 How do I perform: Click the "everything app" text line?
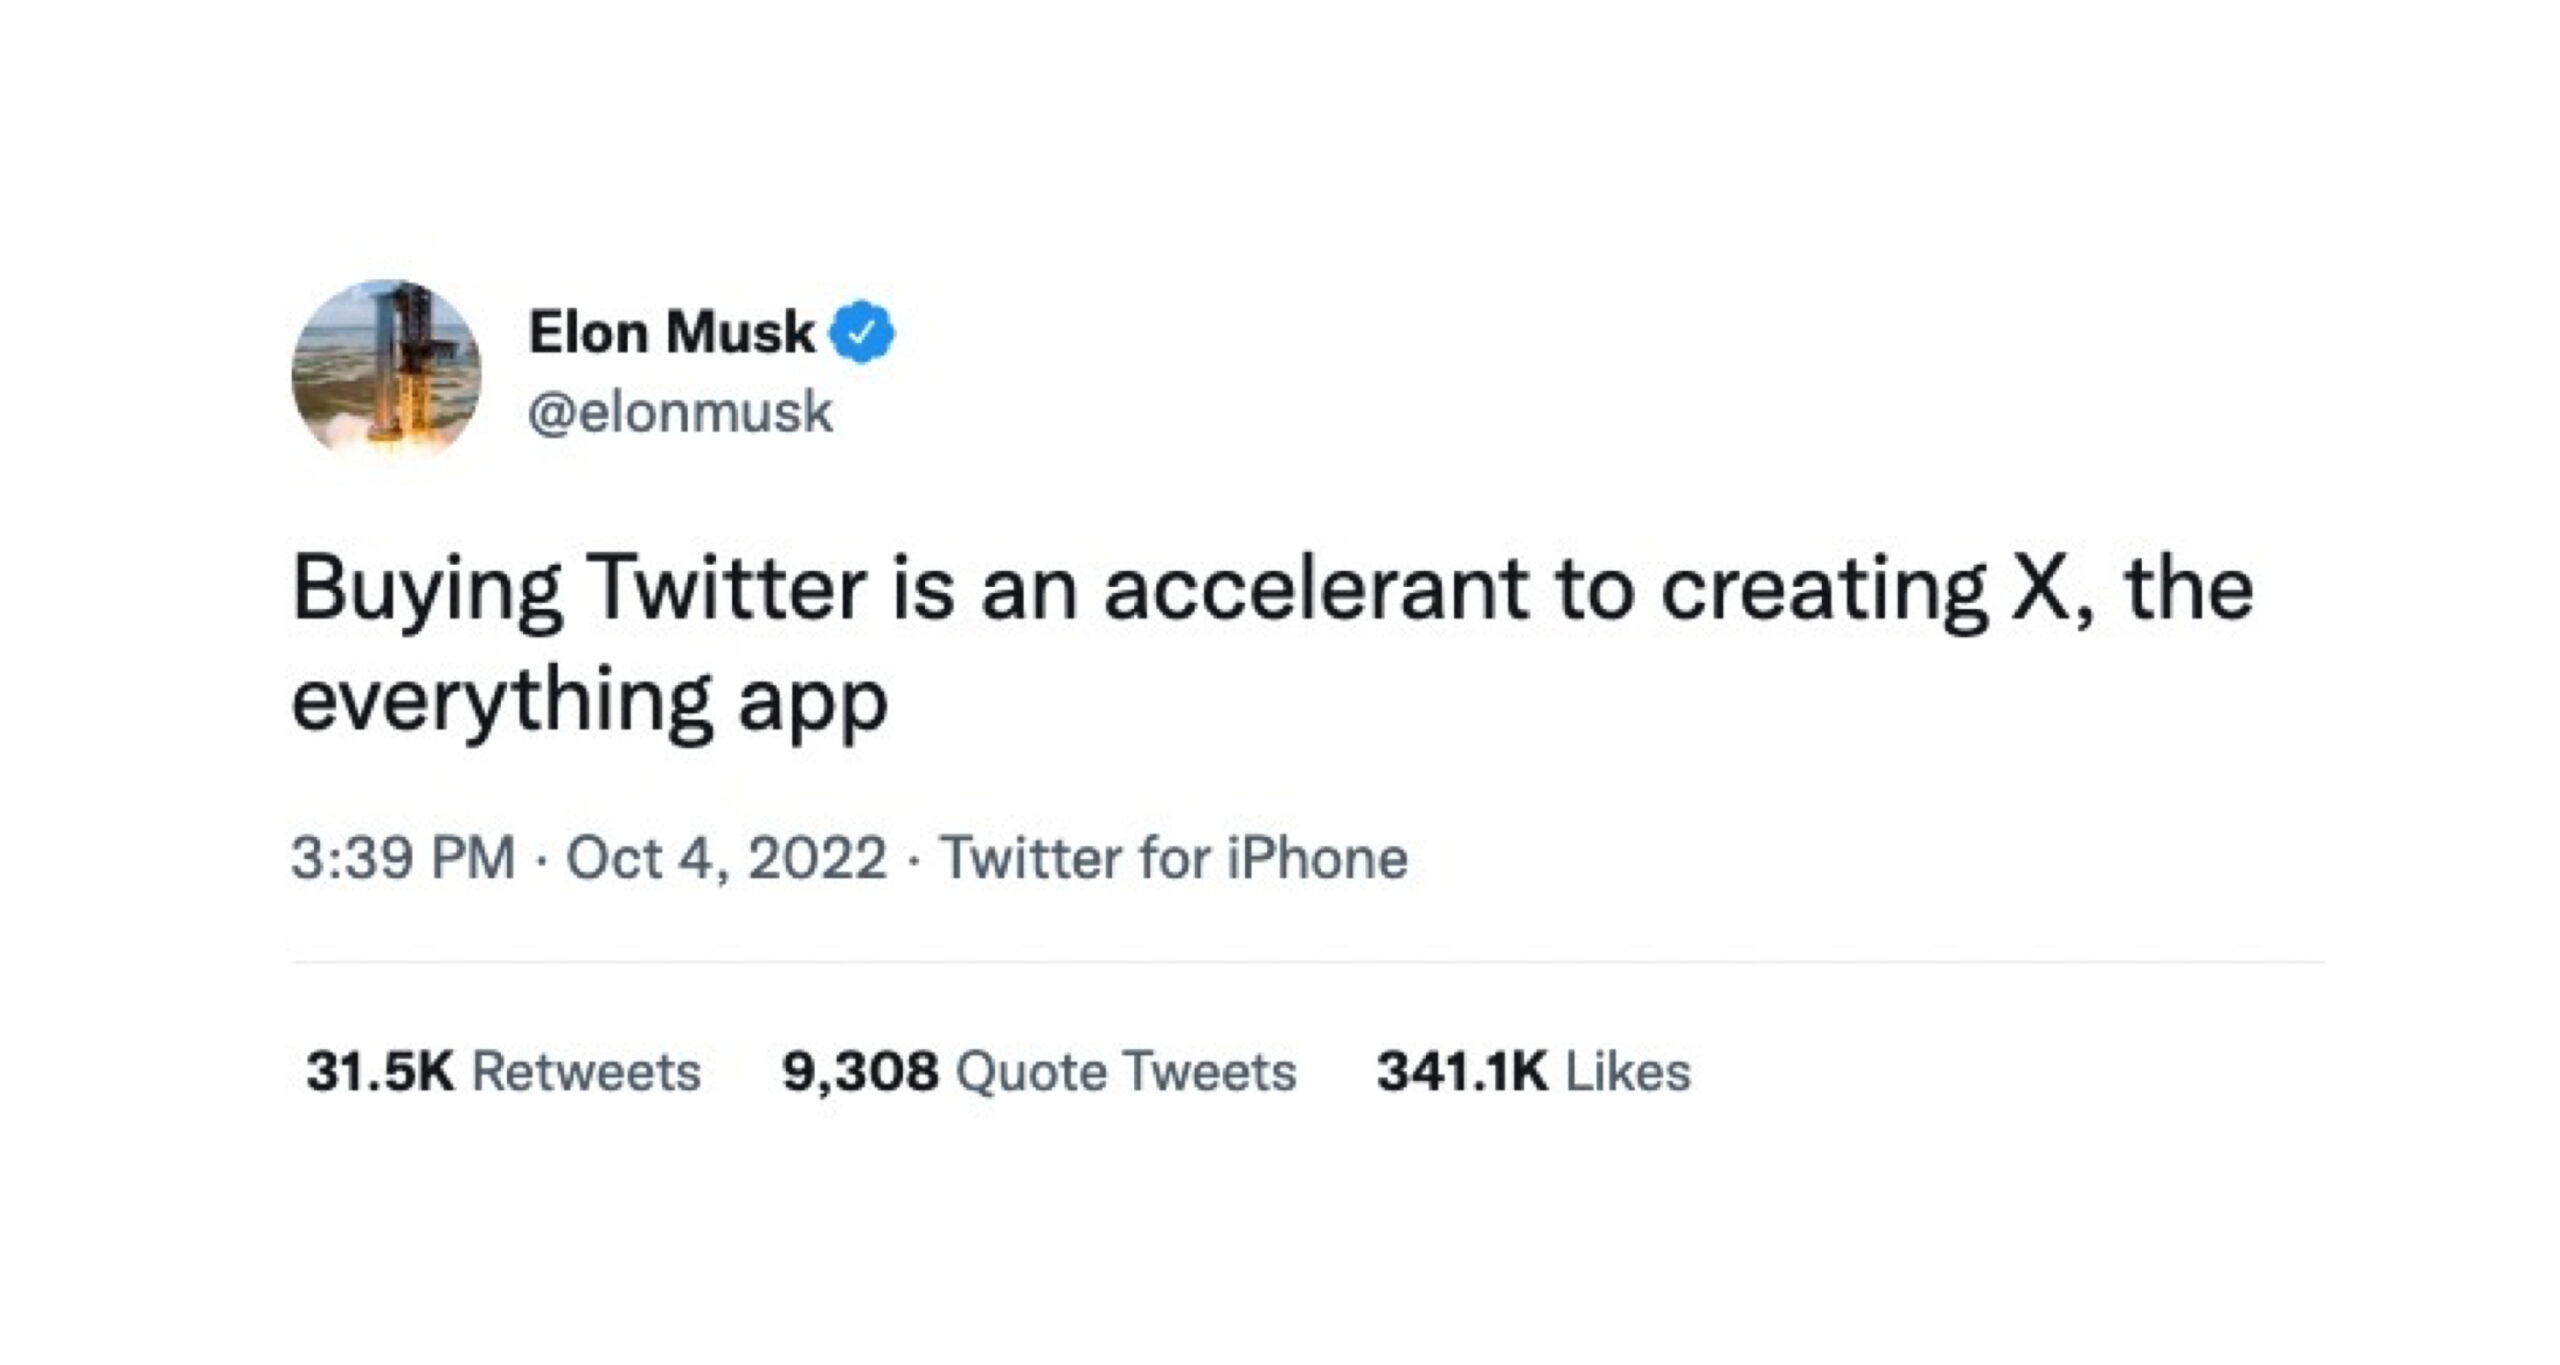(x=590, y=701)
